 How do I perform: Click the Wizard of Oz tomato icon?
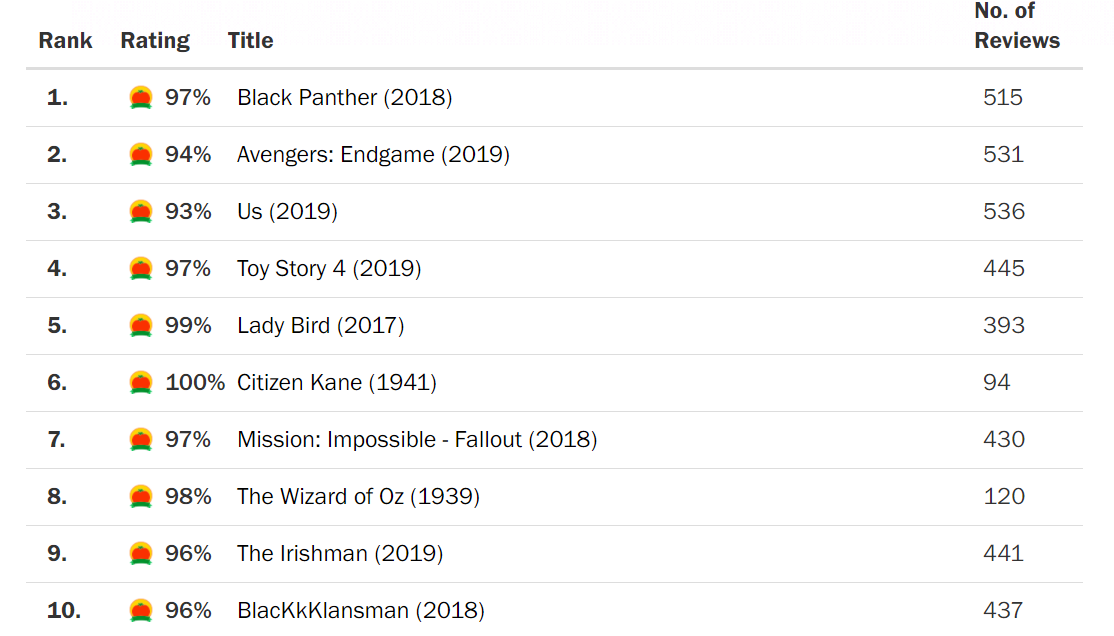[141, 496]
